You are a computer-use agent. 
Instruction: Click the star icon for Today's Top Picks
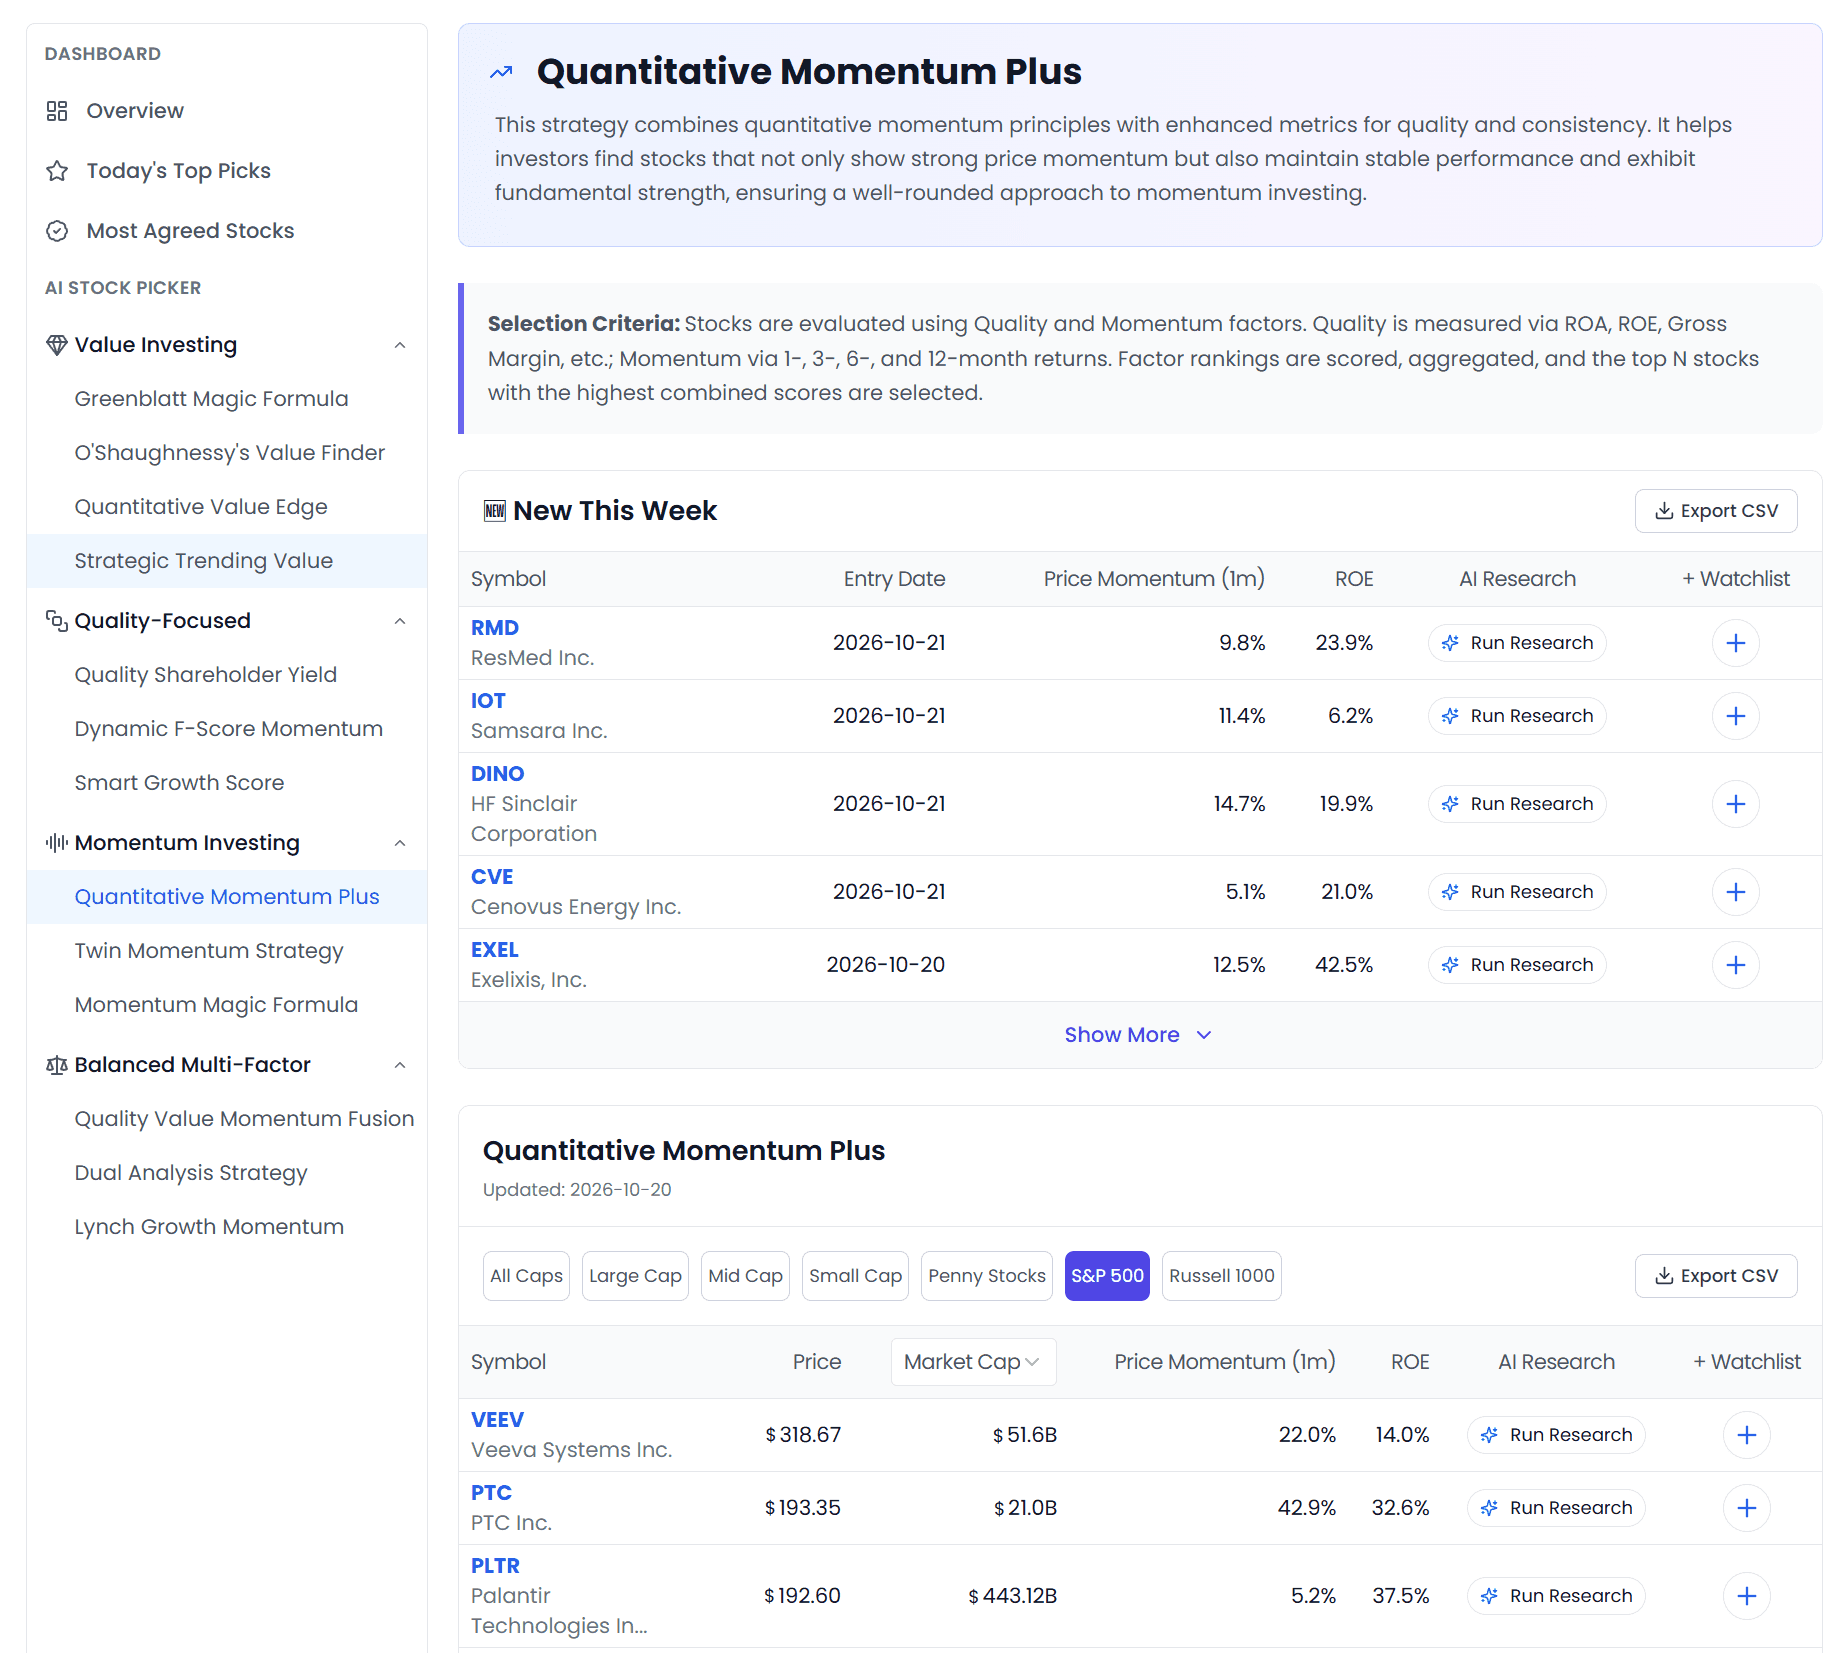click(57, 171)
